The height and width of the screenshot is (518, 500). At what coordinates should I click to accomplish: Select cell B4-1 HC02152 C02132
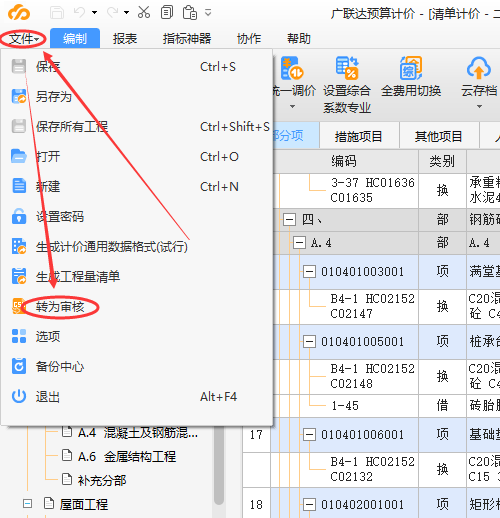pos(372,469)
